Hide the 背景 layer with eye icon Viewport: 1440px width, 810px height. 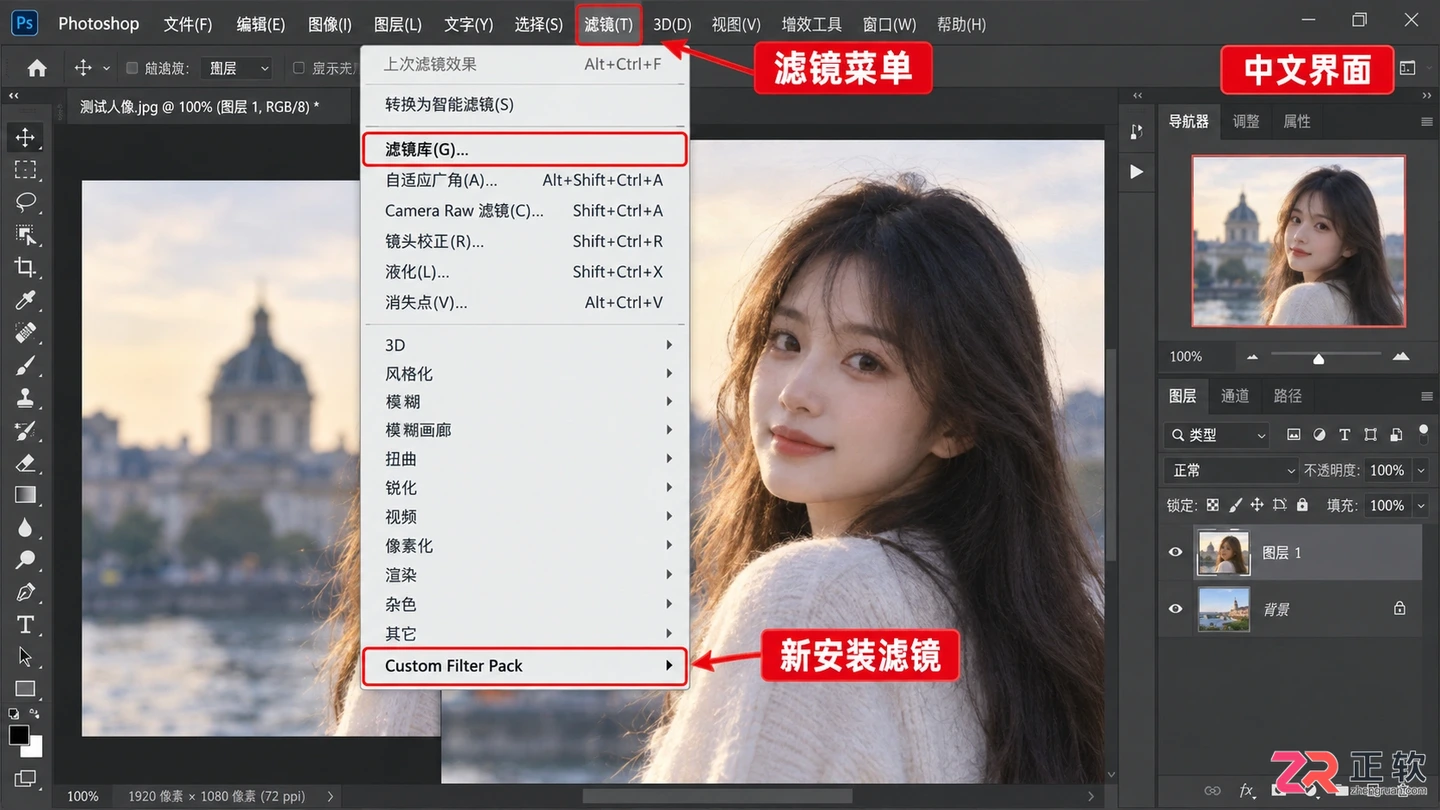coord(1176,609)
